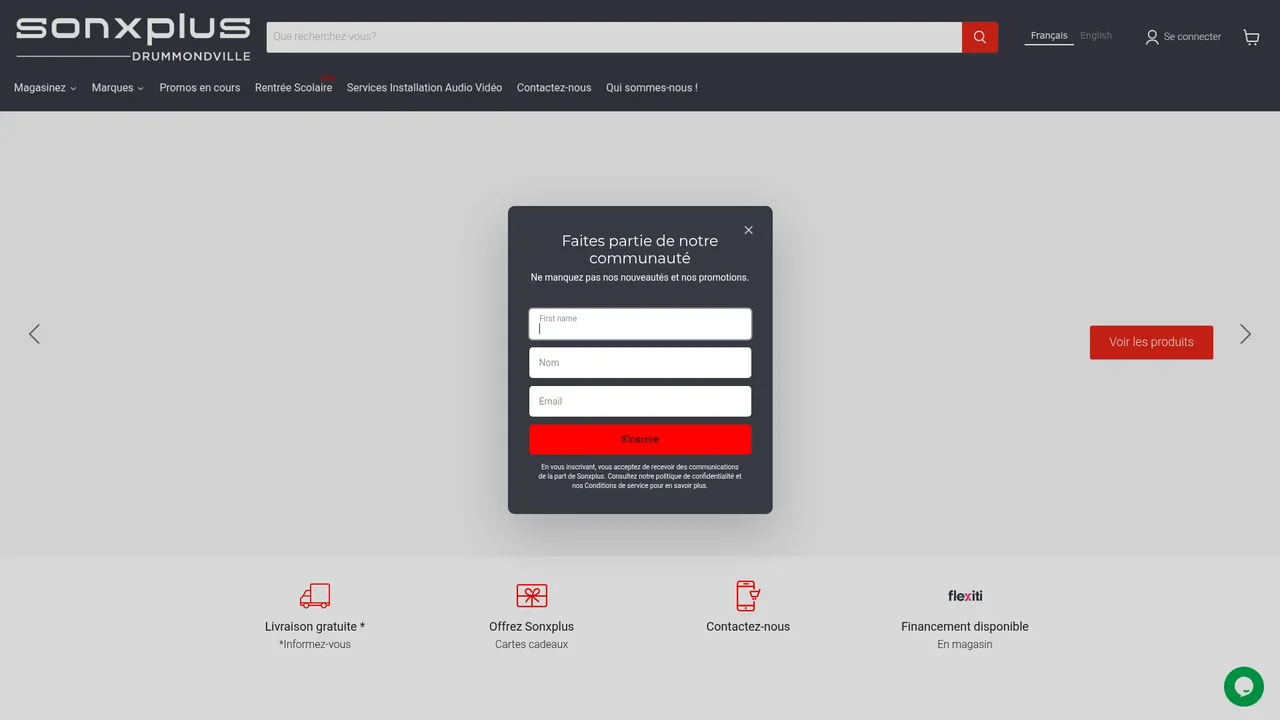Click the En magasin subtitle text
The image size is (1280, 720).
[x=965, y=645]
